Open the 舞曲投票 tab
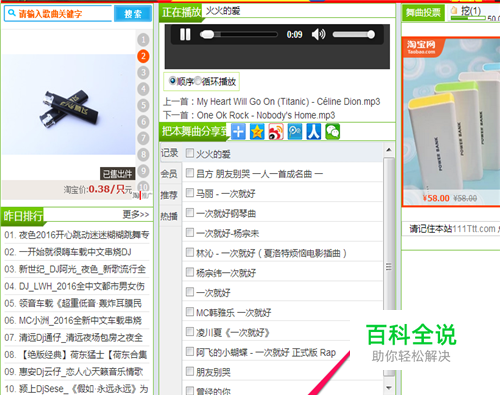Image resolution: width=500 pixels, height=395 pixels. tap(423, 13)
